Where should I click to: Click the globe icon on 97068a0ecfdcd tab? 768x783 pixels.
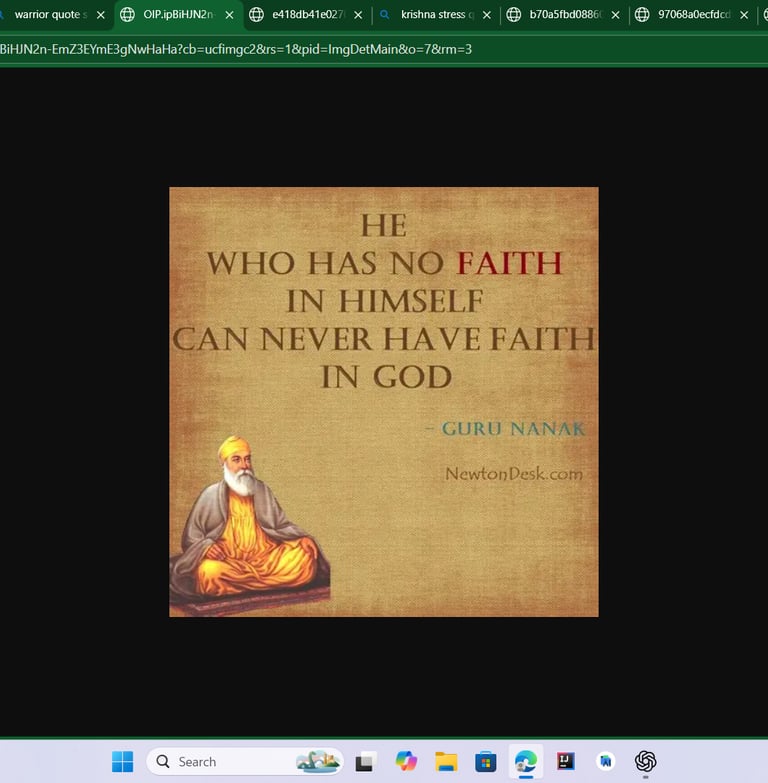click(642, 14)
